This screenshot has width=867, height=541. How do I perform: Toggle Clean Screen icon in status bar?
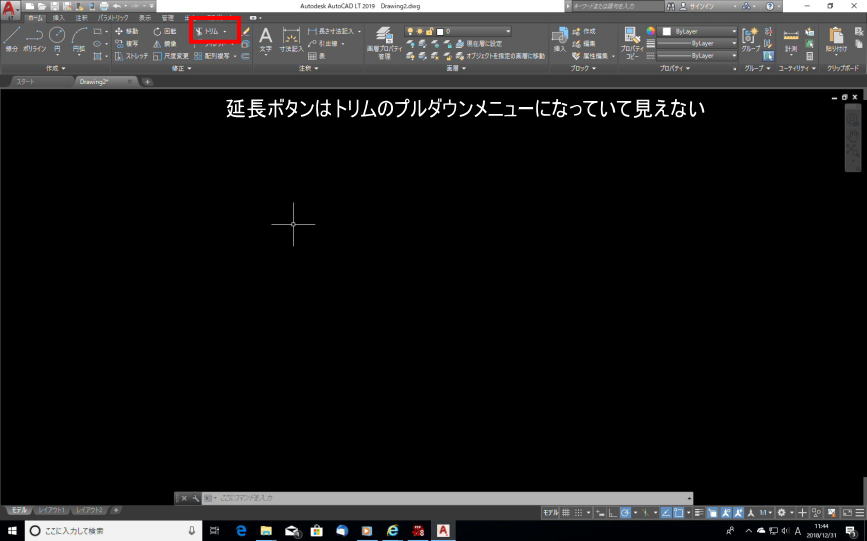coord(848,513)
